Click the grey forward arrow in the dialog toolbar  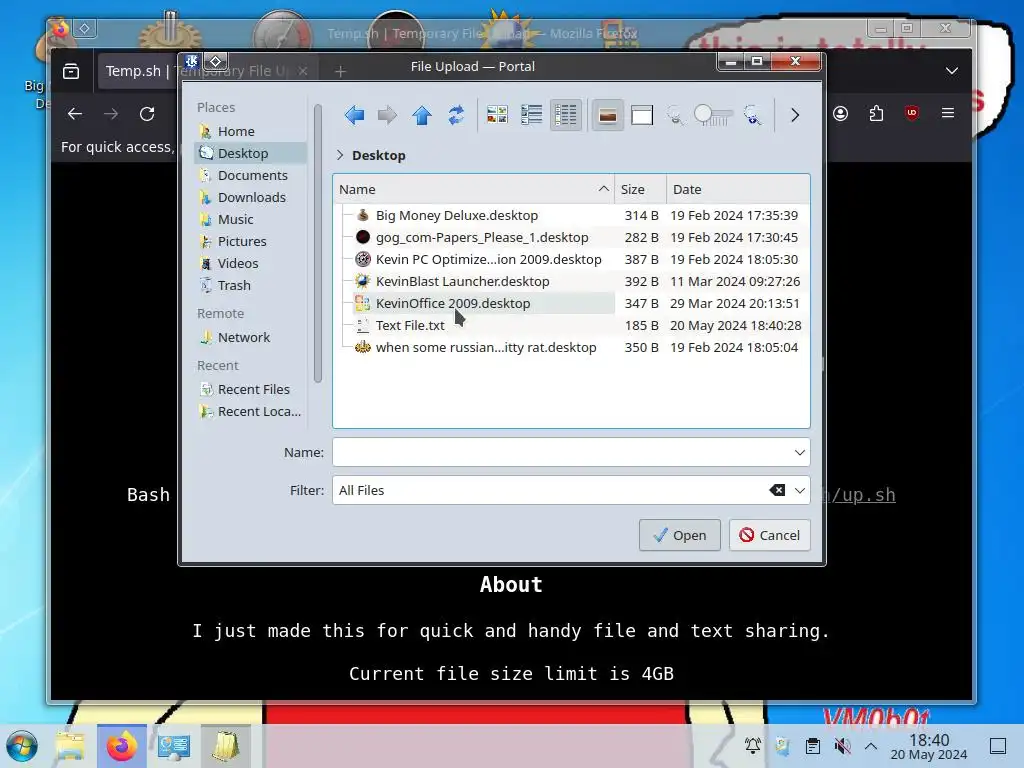[387, 116]
